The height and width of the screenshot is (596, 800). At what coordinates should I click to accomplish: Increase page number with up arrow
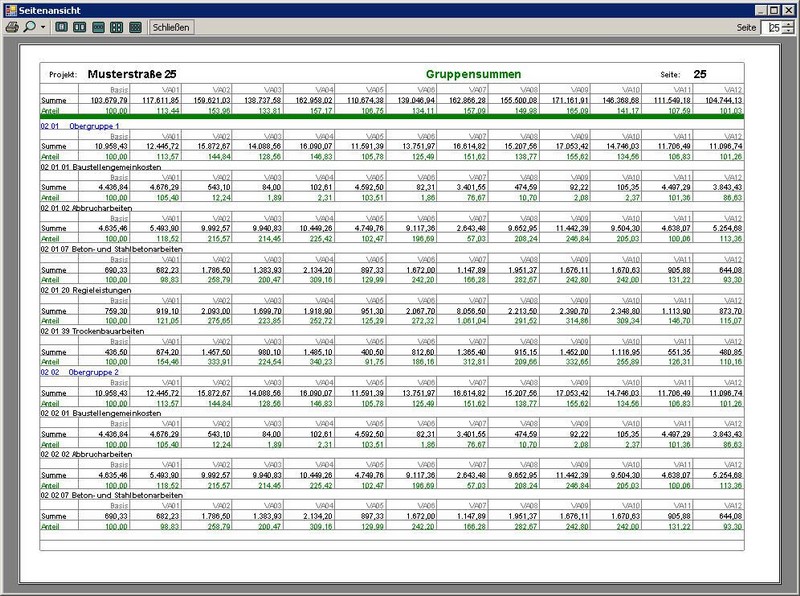pos(789,24)
